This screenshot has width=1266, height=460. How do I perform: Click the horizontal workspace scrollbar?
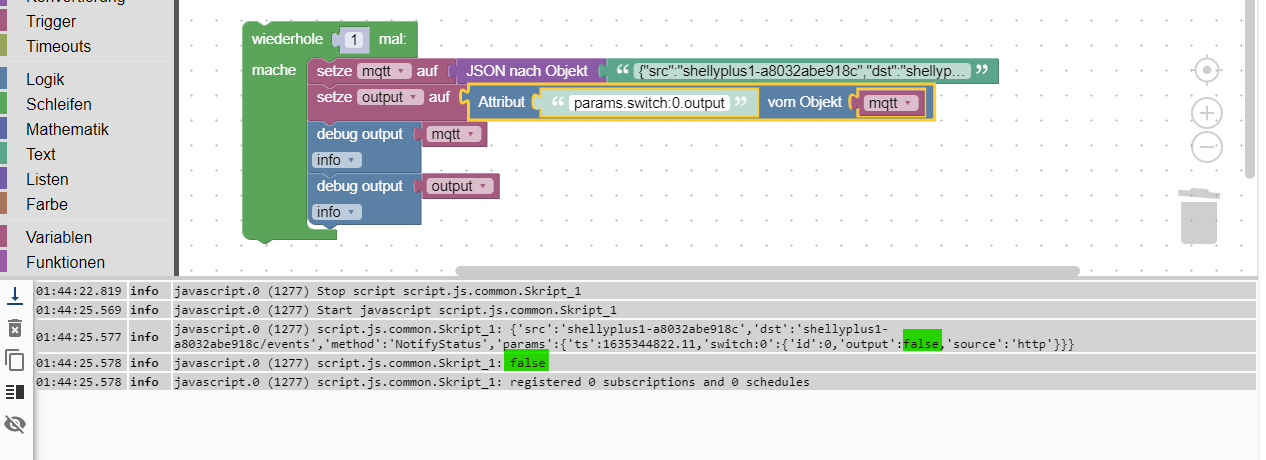[768, 271]
